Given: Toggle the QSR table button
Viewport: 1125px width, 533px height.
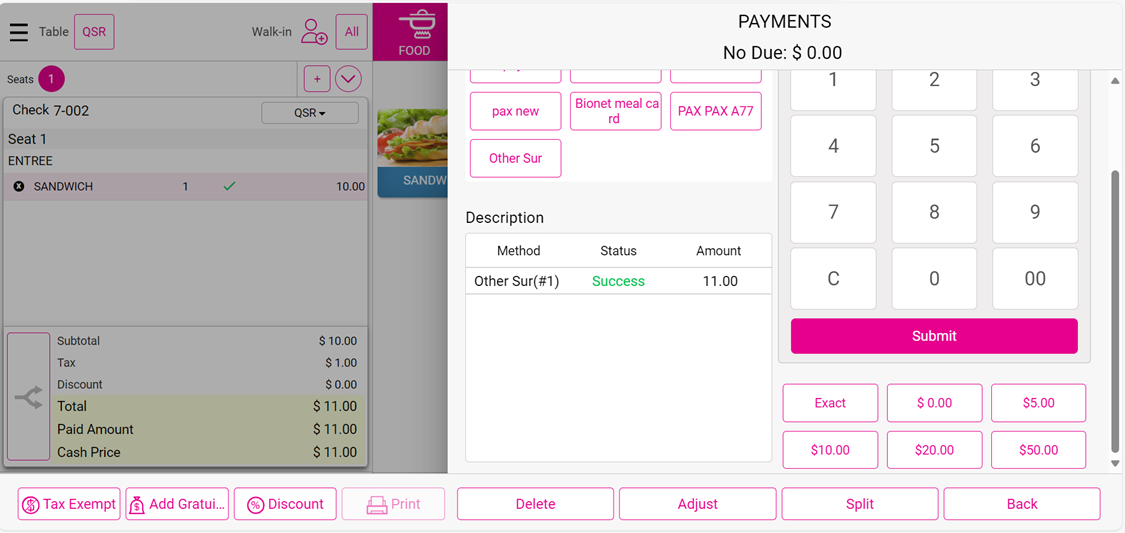Looking at the screenshot, I should 94,32.
